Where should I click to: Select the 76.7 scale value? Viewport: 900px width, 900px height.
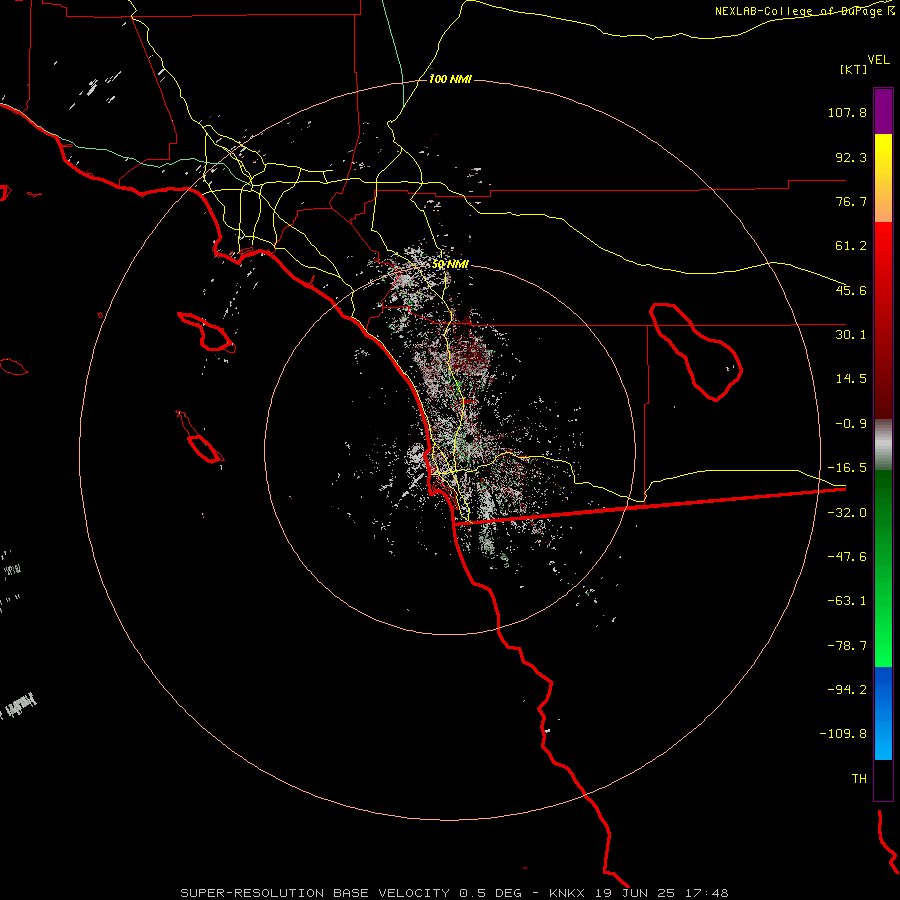(851, 201)
